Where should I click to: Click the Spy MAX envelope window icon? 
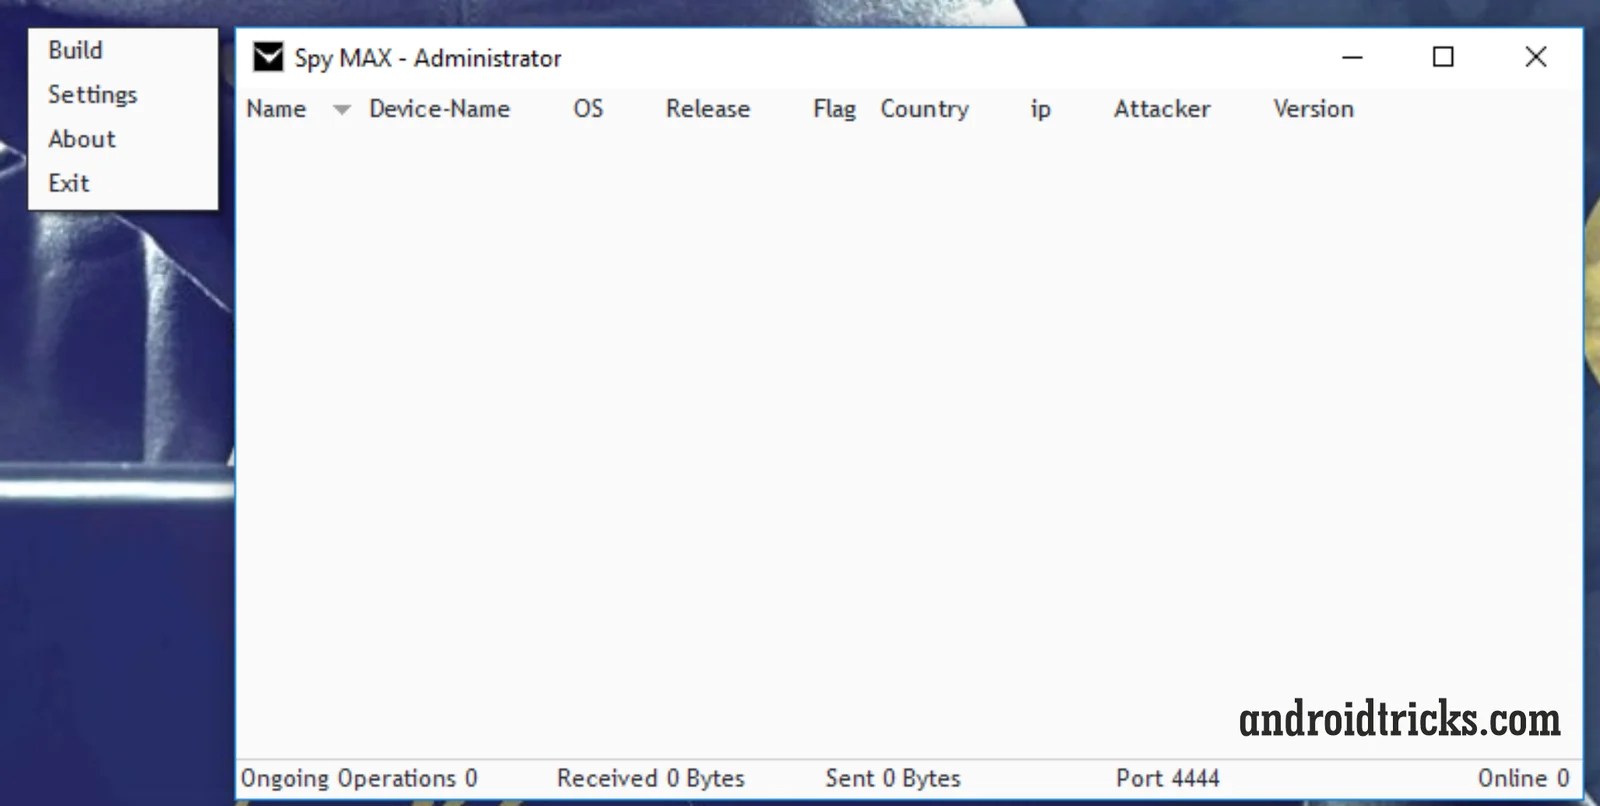[268, 58]
